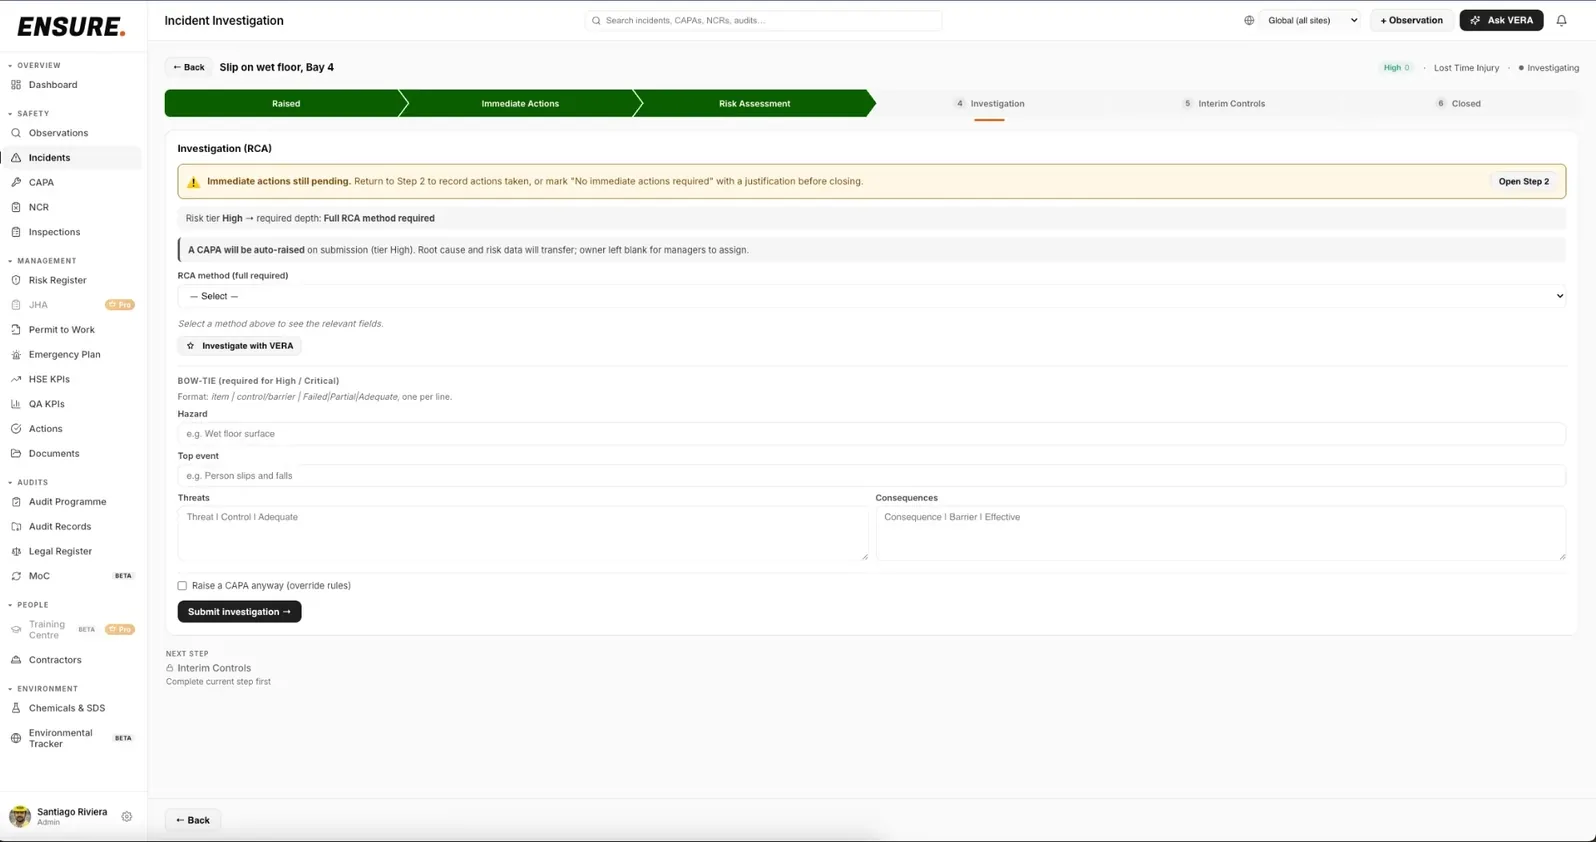Click the Ask VERA button
This screenshot has width=1596, height=842.
(1501, 20)
